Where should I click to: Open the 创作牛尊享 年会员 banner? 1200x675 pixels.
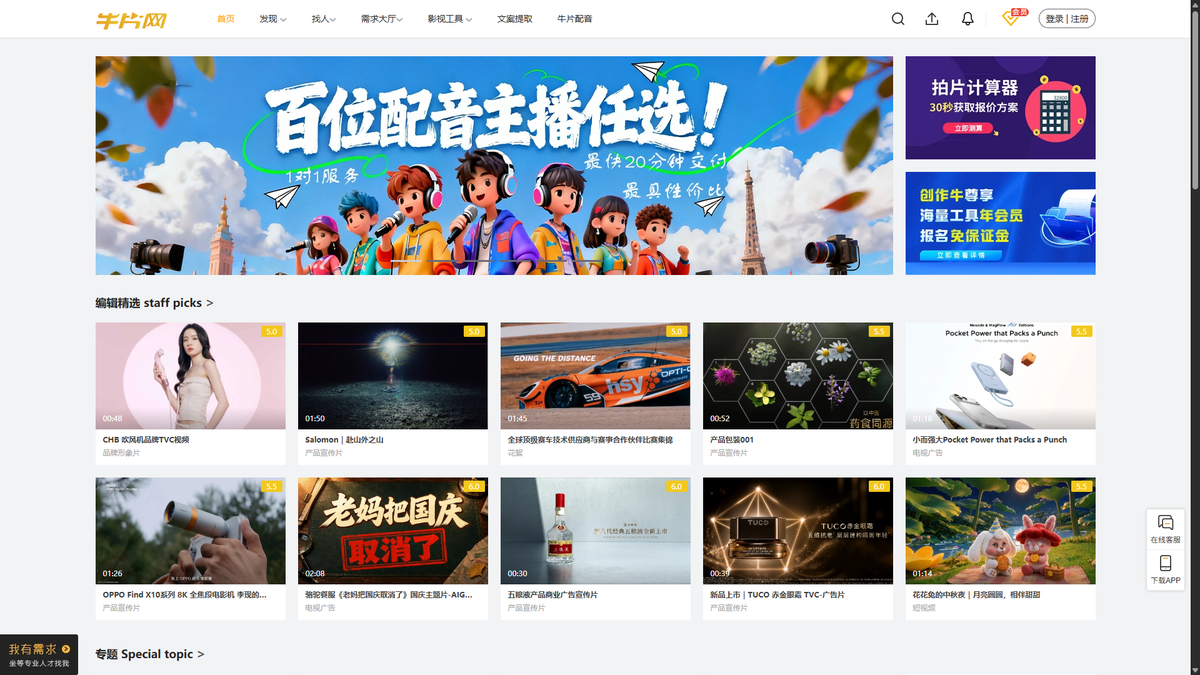(x=1000, y=223)
